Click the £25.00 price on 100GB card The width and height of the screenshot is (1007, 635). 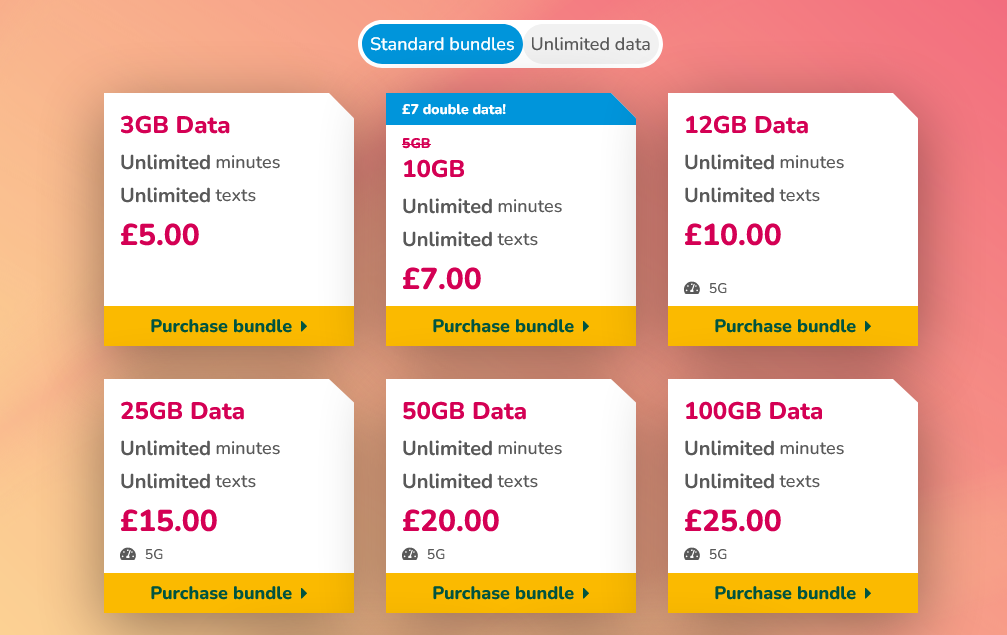[x=733, y=521]
